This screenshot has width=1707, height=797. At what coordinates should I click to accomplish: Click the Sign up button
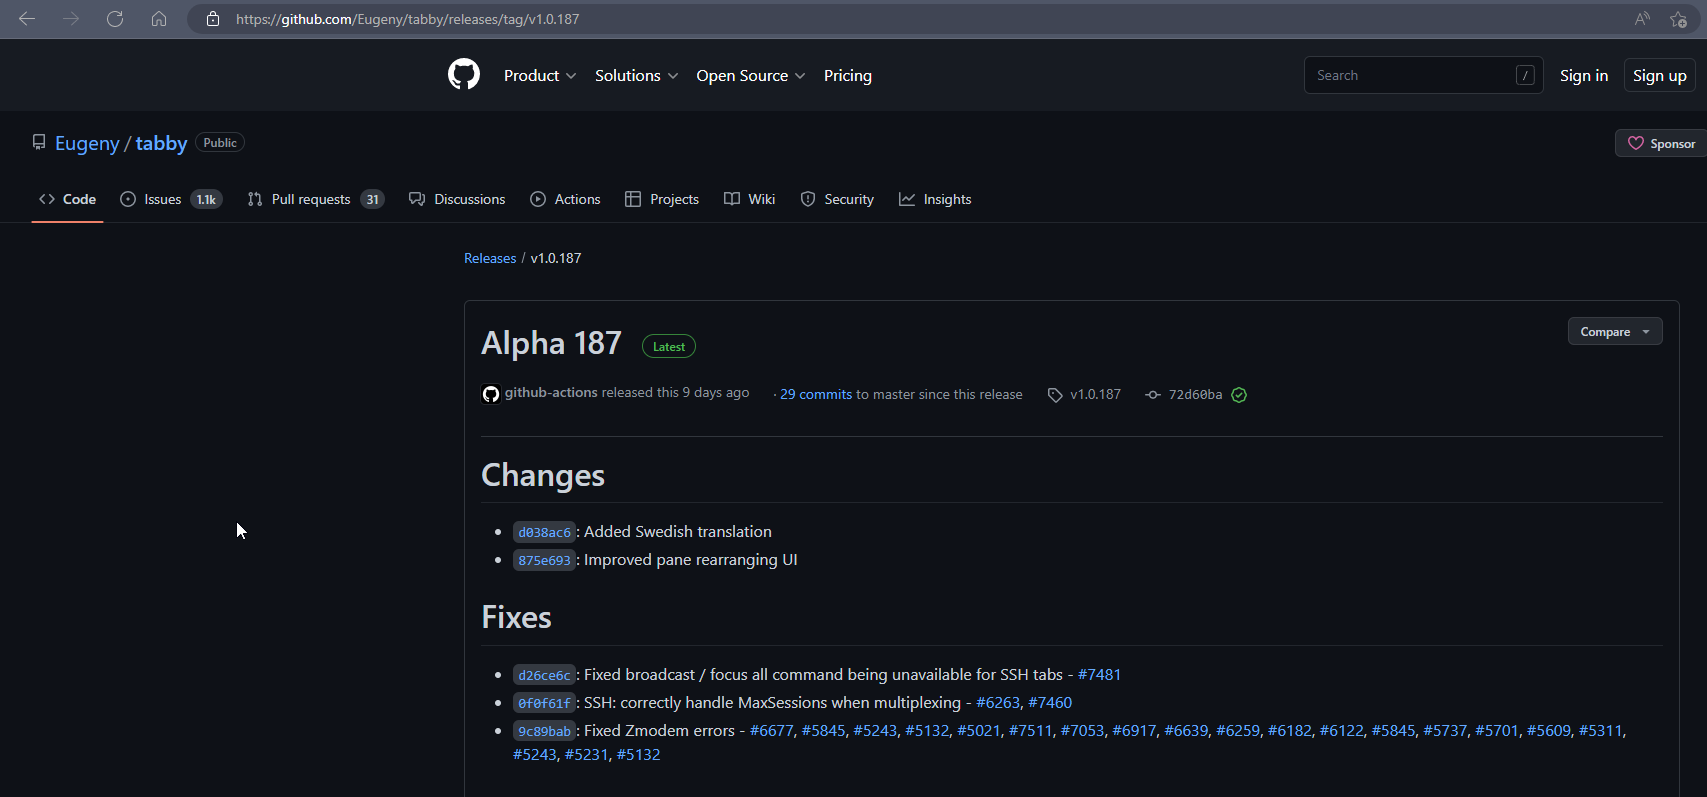pos(1659,75)
